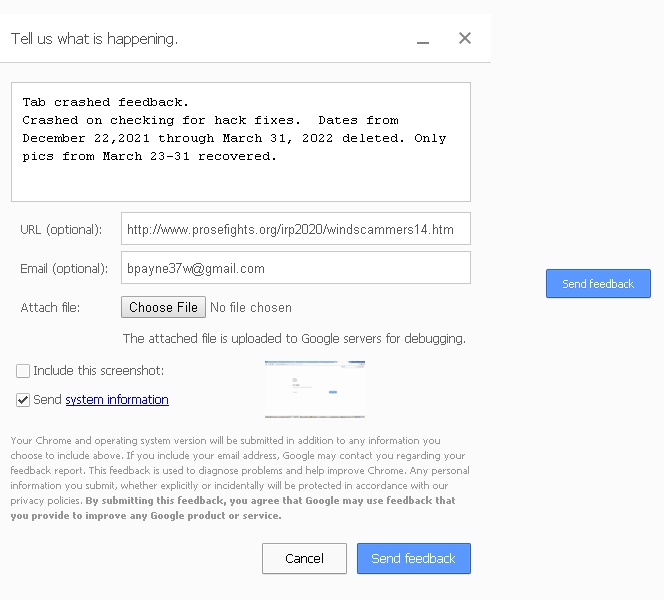Minimize the feedback dialog
This screenshot has height=600, width=664.
pos(423,42)
